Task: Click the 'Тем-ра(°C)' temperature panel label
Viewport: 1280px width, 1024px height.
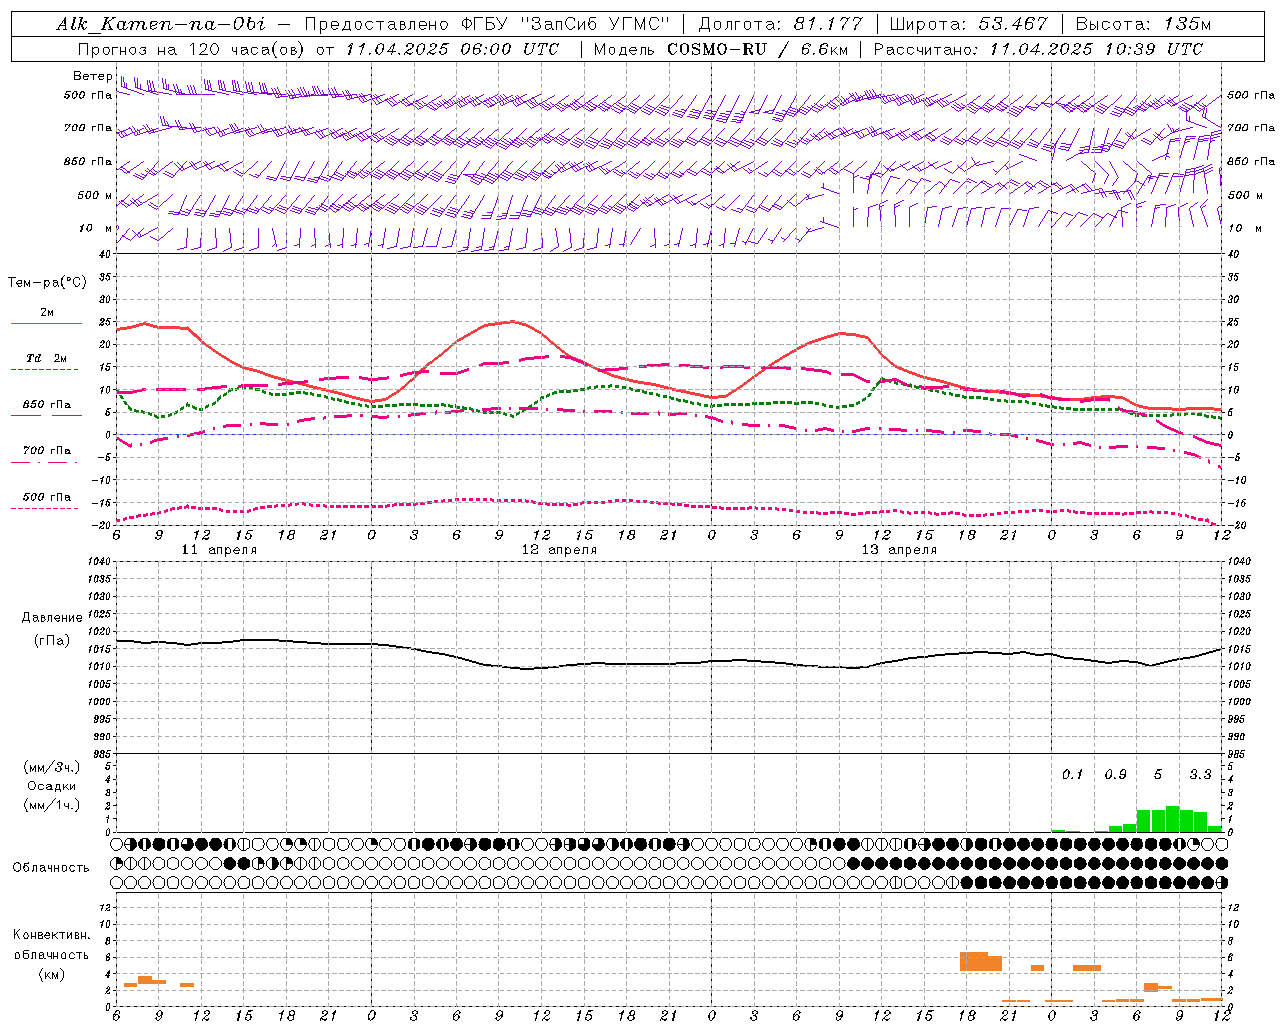Action: tap(47, 283)
